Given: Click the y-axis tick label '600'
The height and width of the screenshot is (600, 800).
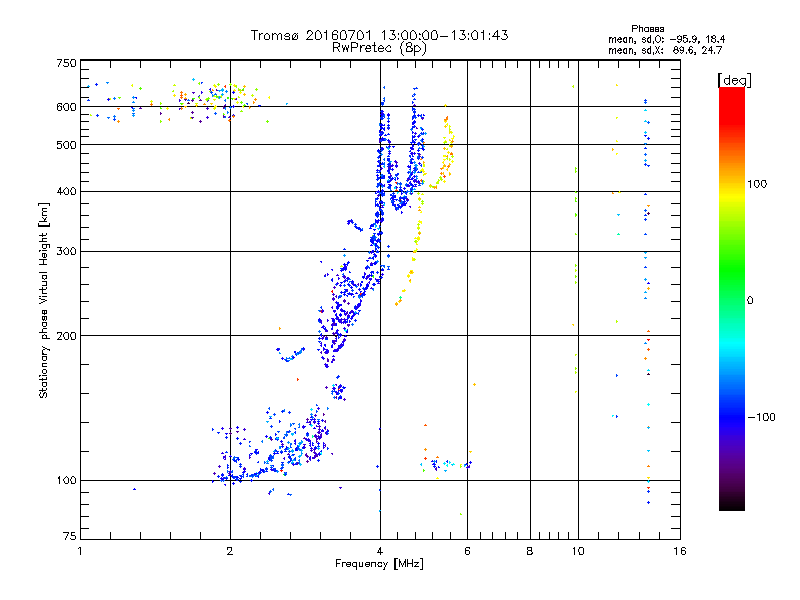Looking at the screenshot, I should click(66, 107).
